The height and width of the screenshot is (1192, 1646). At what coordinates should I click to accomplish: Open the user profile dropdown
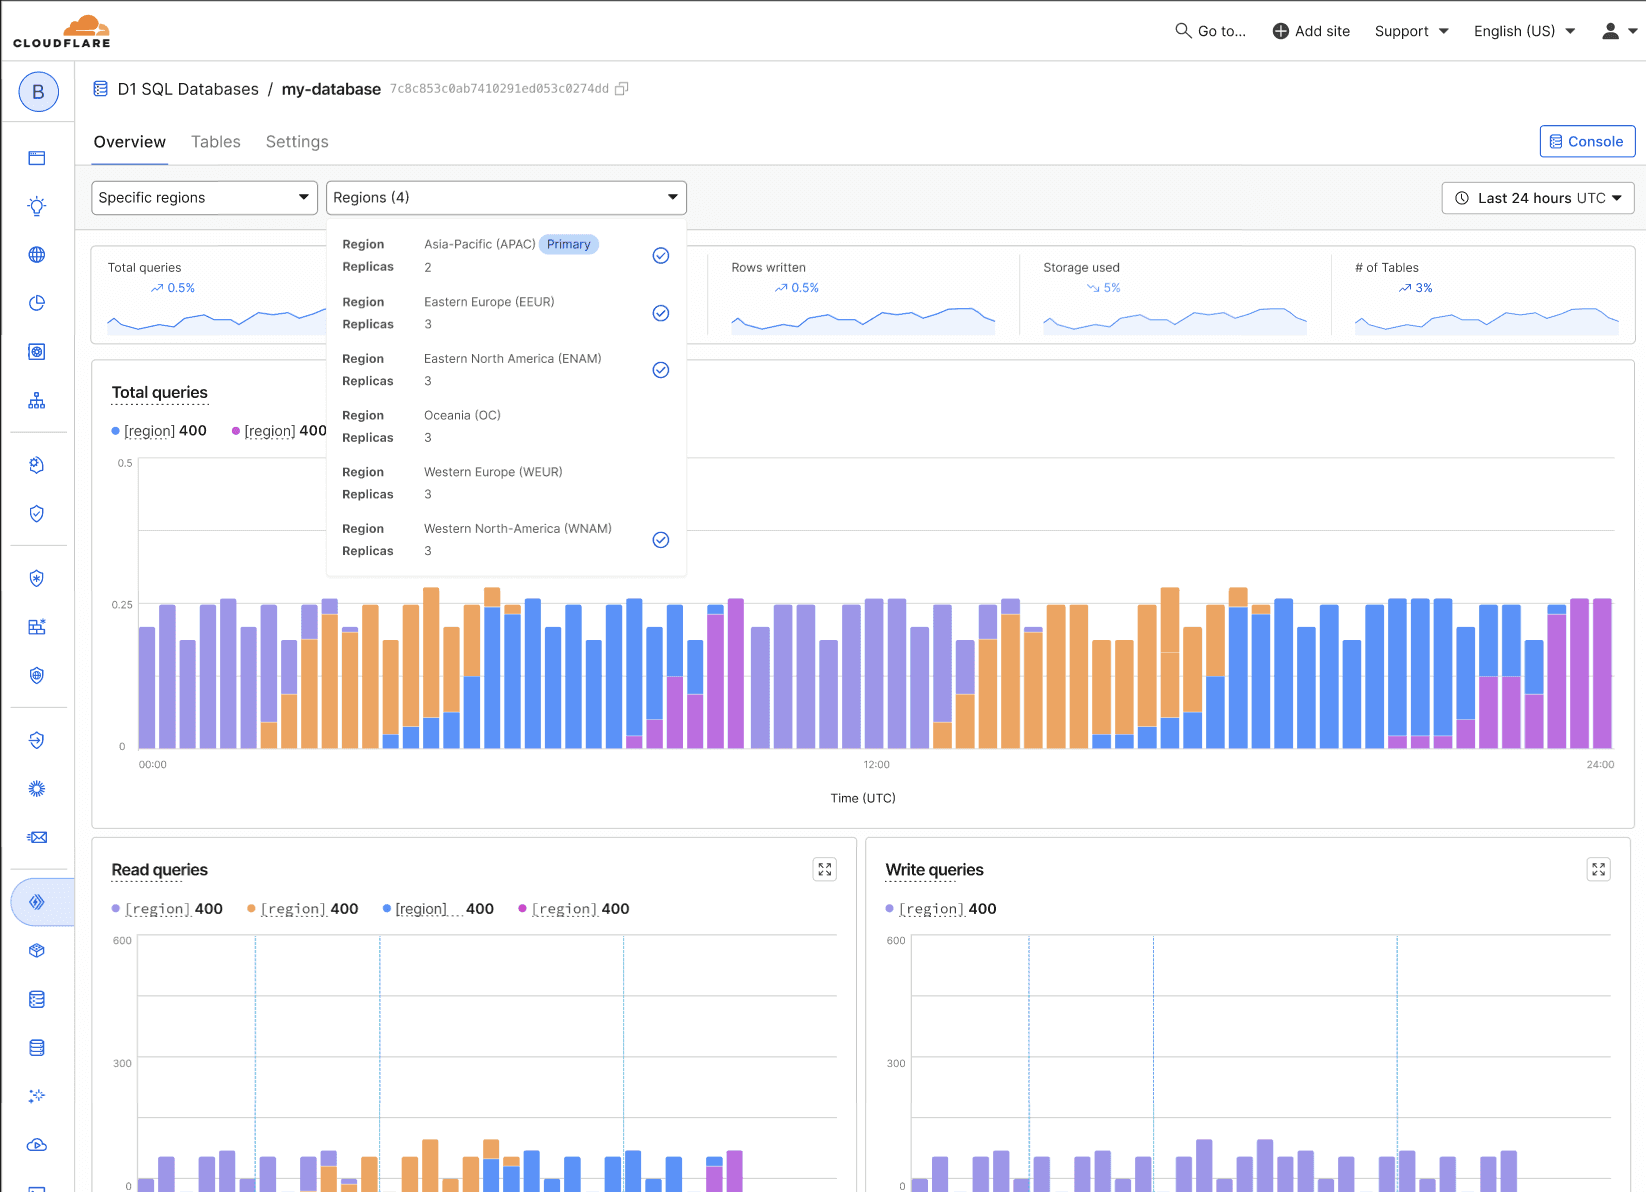point(1619,31)
